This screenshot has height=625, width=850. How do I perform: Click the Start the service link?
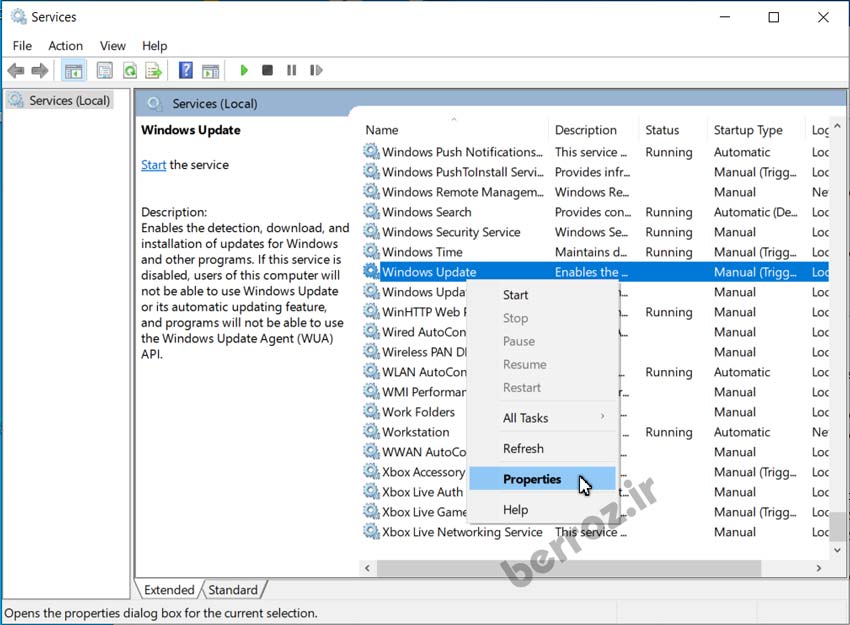153,165
